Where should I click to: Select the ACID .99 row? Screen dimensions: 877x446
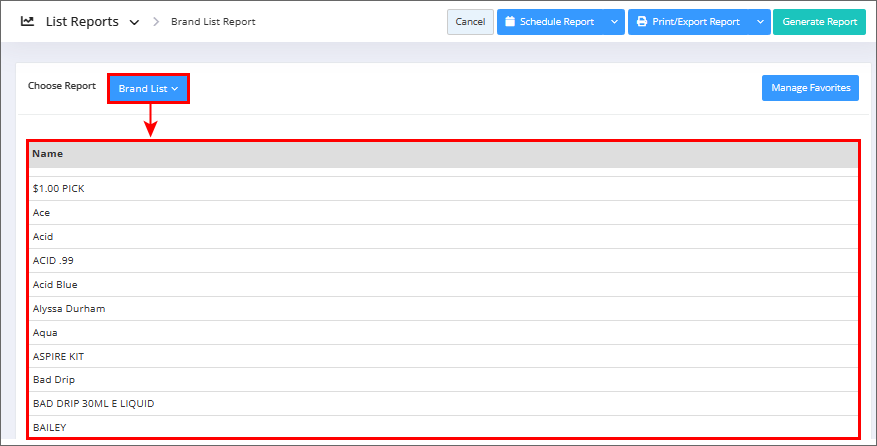pyautogui.click(x=444, y=261)
